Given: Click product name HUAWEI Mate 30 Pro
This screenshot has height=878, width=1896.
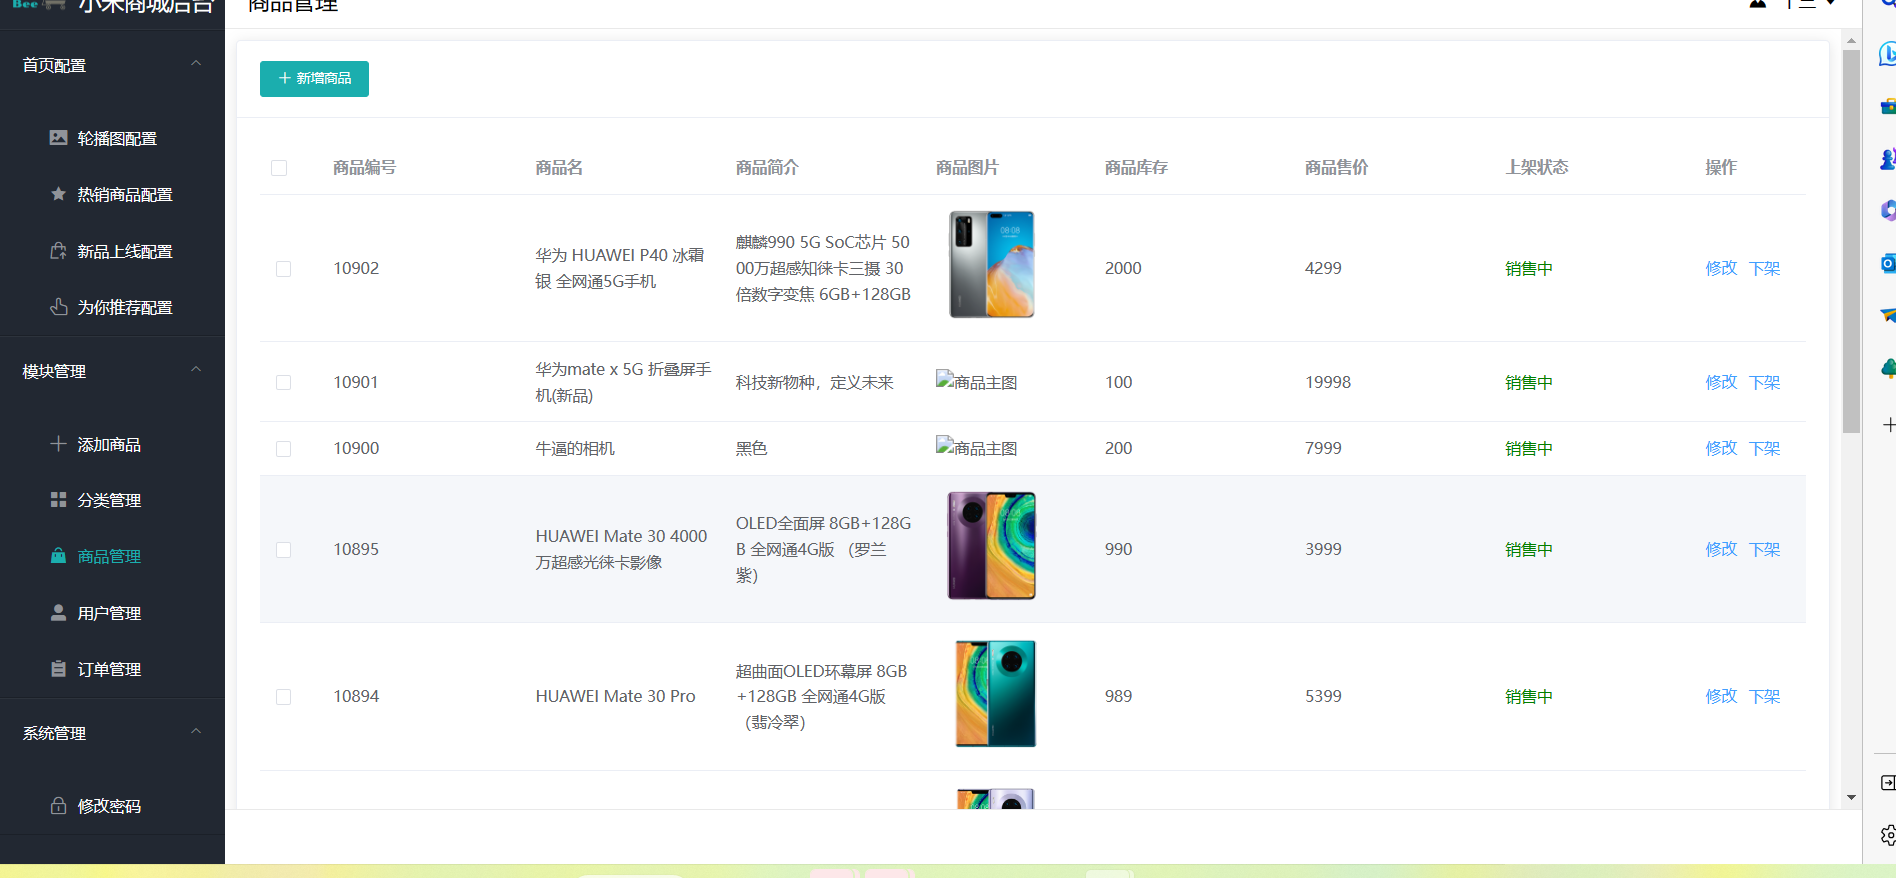Looking at the screenshot, I should (615, 696).
